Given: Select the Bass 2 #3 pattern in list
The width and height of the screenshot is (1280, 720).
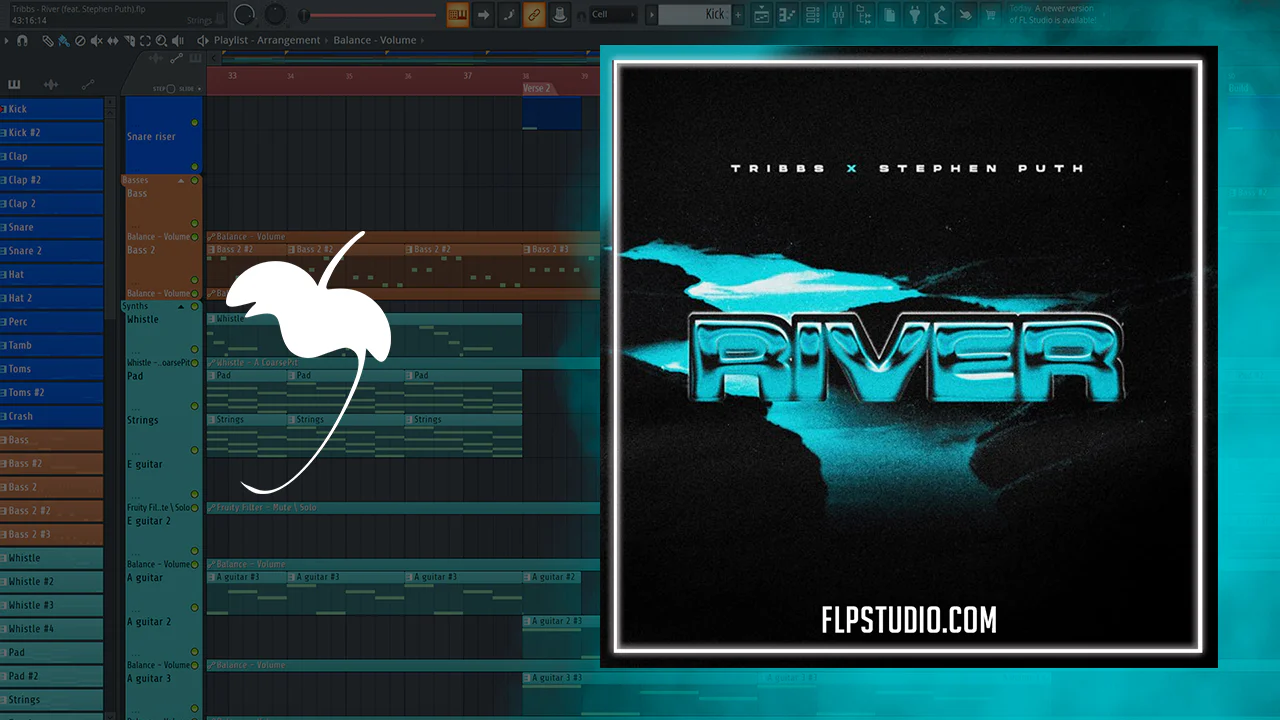Looking at the screenshot, I should (52, 534).
